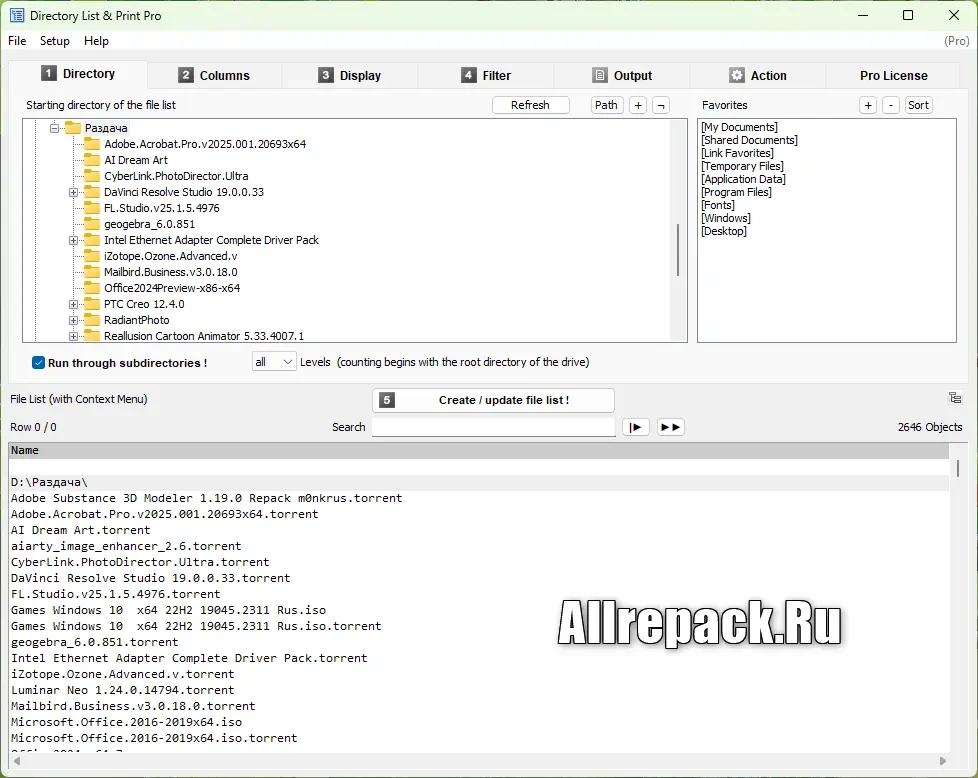Click the Mailbird.Business folder icon
Viewport: 978px width, 778px height.
[x=92, y=272]
